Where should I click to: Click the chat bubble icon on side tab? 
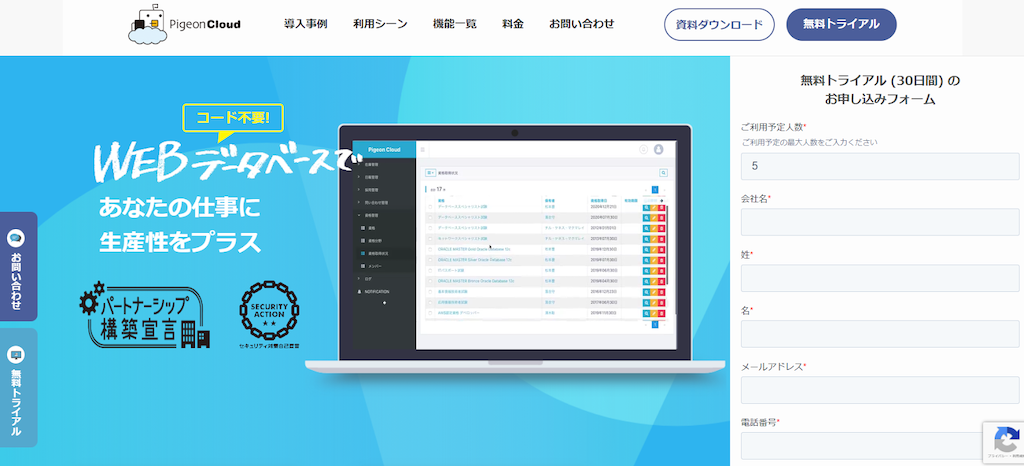16,238
